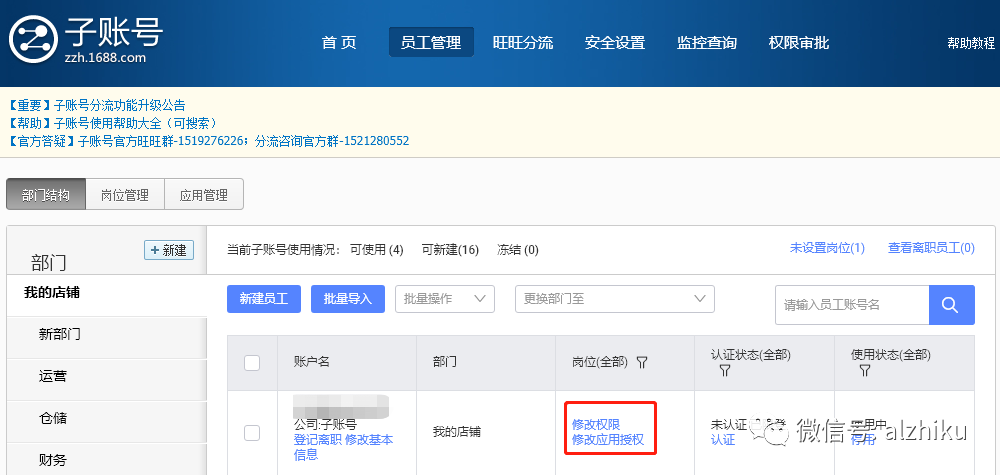Tick the checkbox for the 公司:子账号 row

(252, 433)
